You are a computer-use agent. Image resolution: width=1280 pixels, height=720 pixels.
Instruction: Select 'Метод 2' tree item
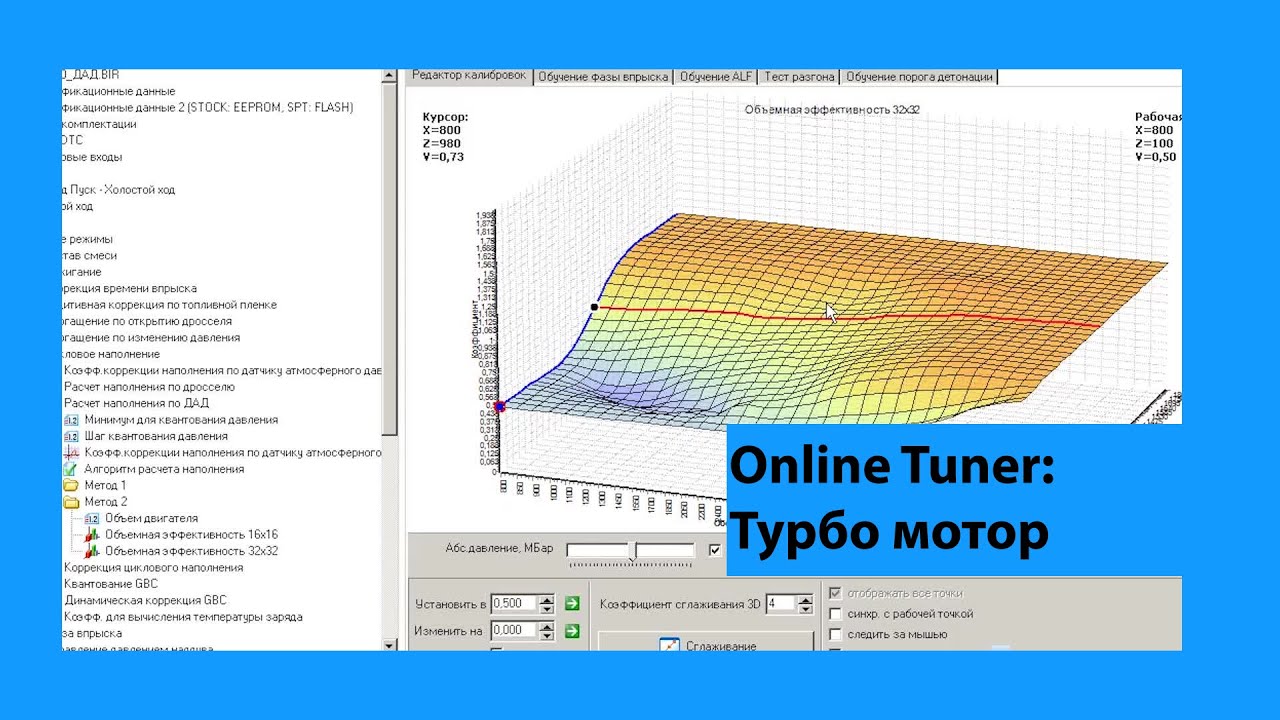click(105, 502)
